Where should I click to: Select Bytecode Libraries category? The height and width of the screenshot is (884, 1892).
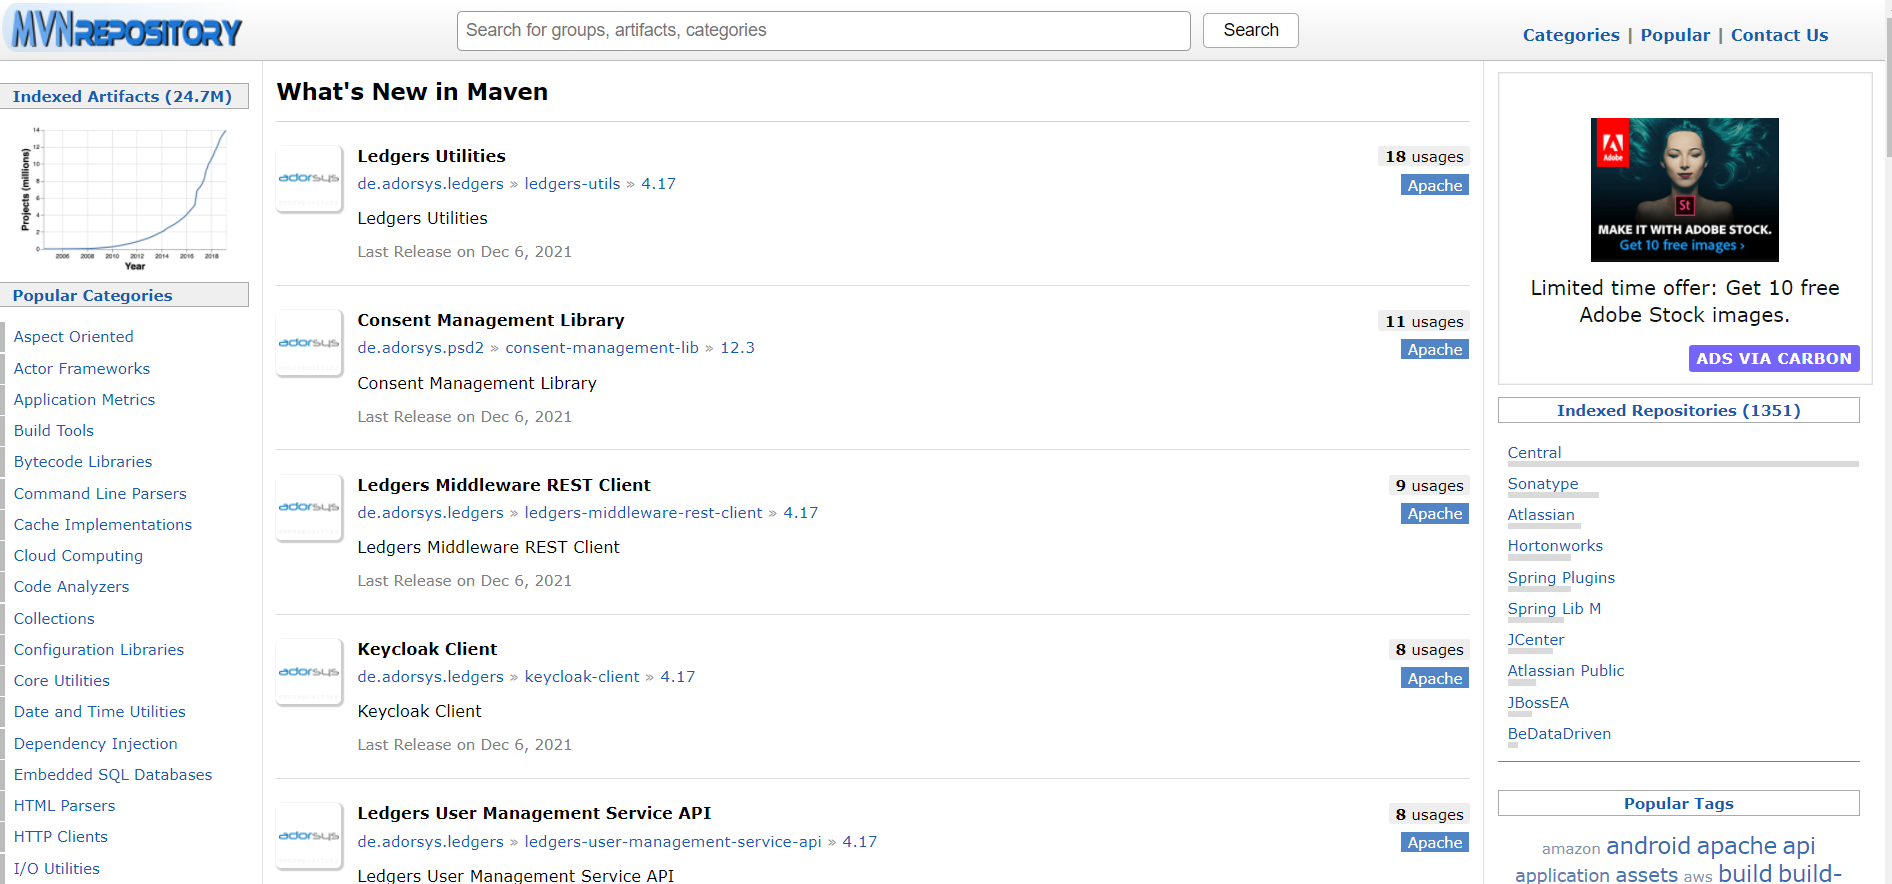[x=83, y=462]
